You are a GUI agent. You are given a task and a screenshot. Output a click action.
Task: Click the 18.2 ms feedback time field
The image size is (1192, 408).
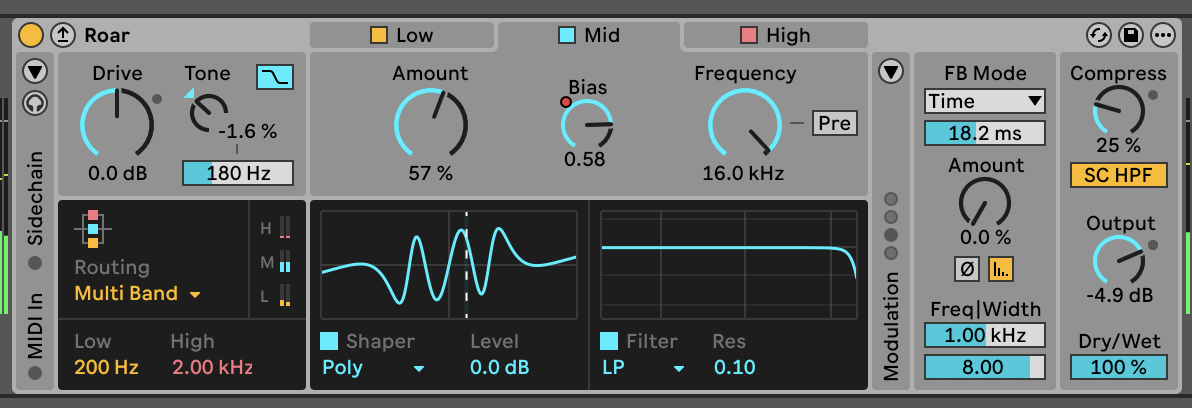[985, 134]
